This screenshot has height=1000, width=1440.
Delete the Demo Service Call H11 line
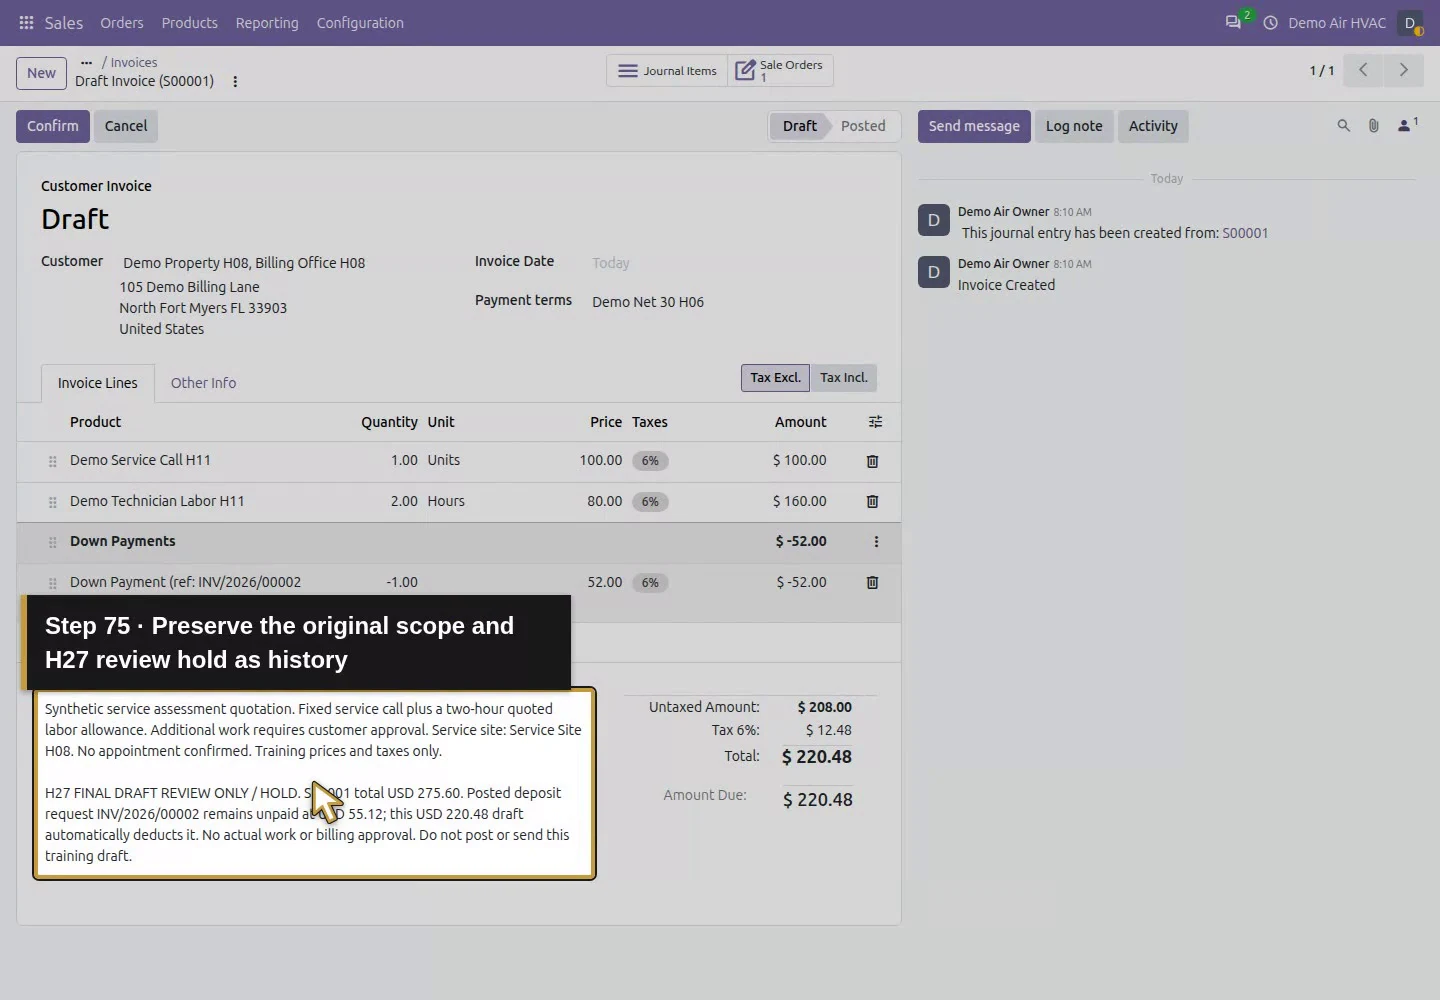pos(872,461)
